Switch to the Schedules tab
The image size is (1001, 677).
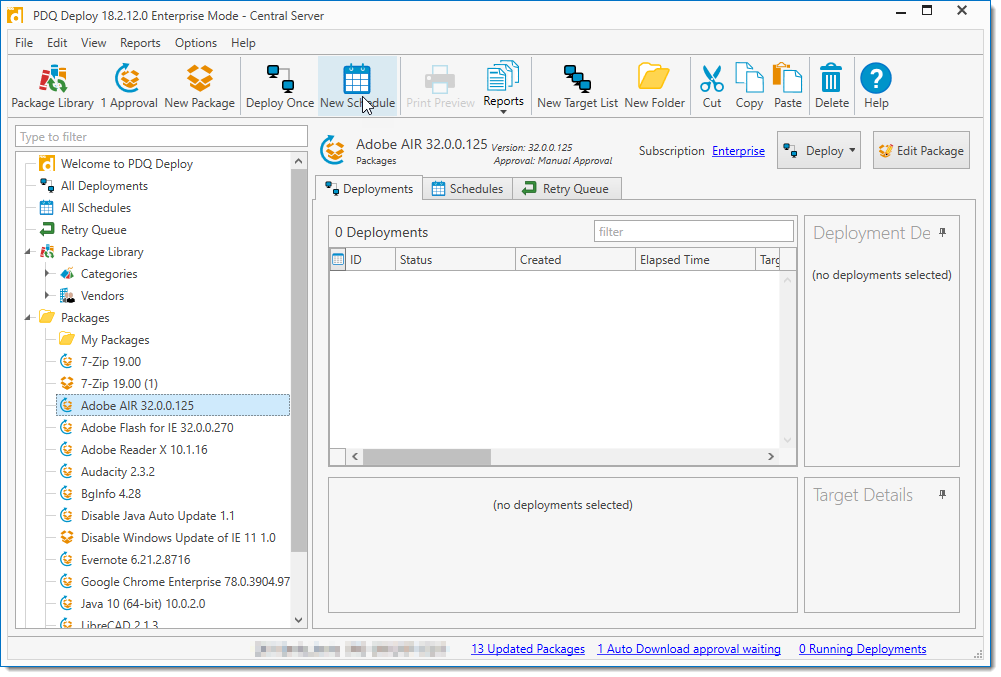(467, 189)
